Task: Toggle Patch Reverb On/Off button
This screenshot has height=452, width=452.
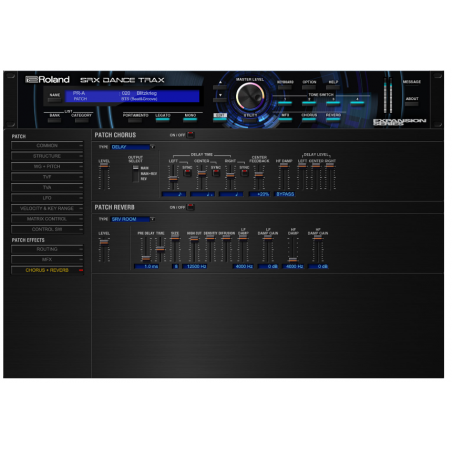Action: click(x=190, y=207)
